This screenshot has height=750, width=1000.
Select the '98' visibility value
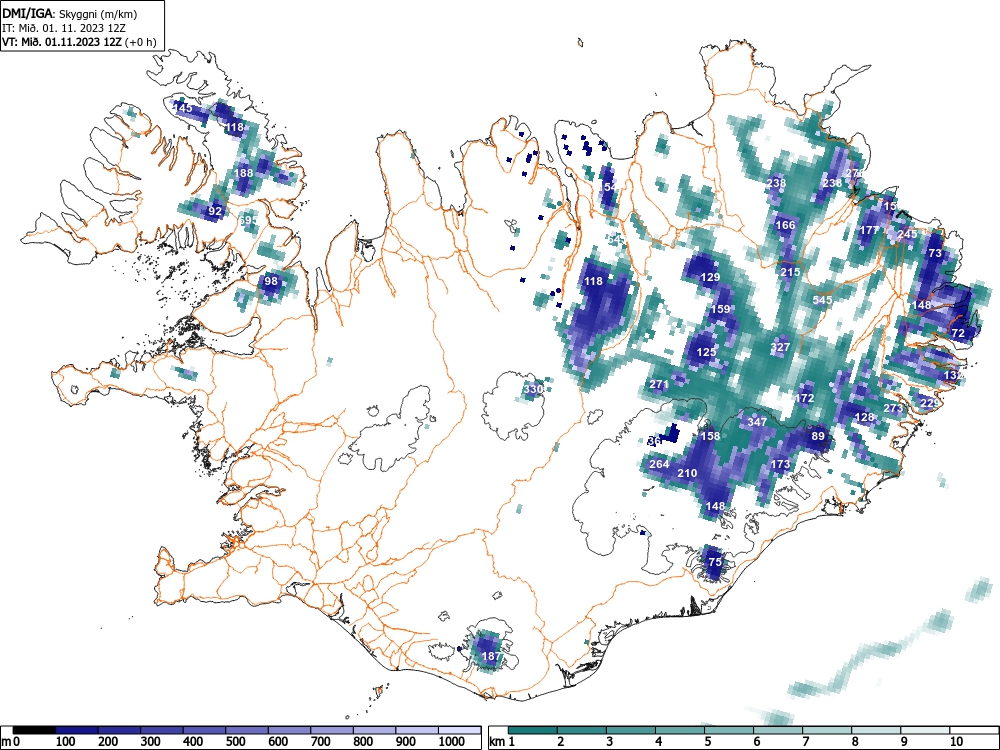[271, 281]
